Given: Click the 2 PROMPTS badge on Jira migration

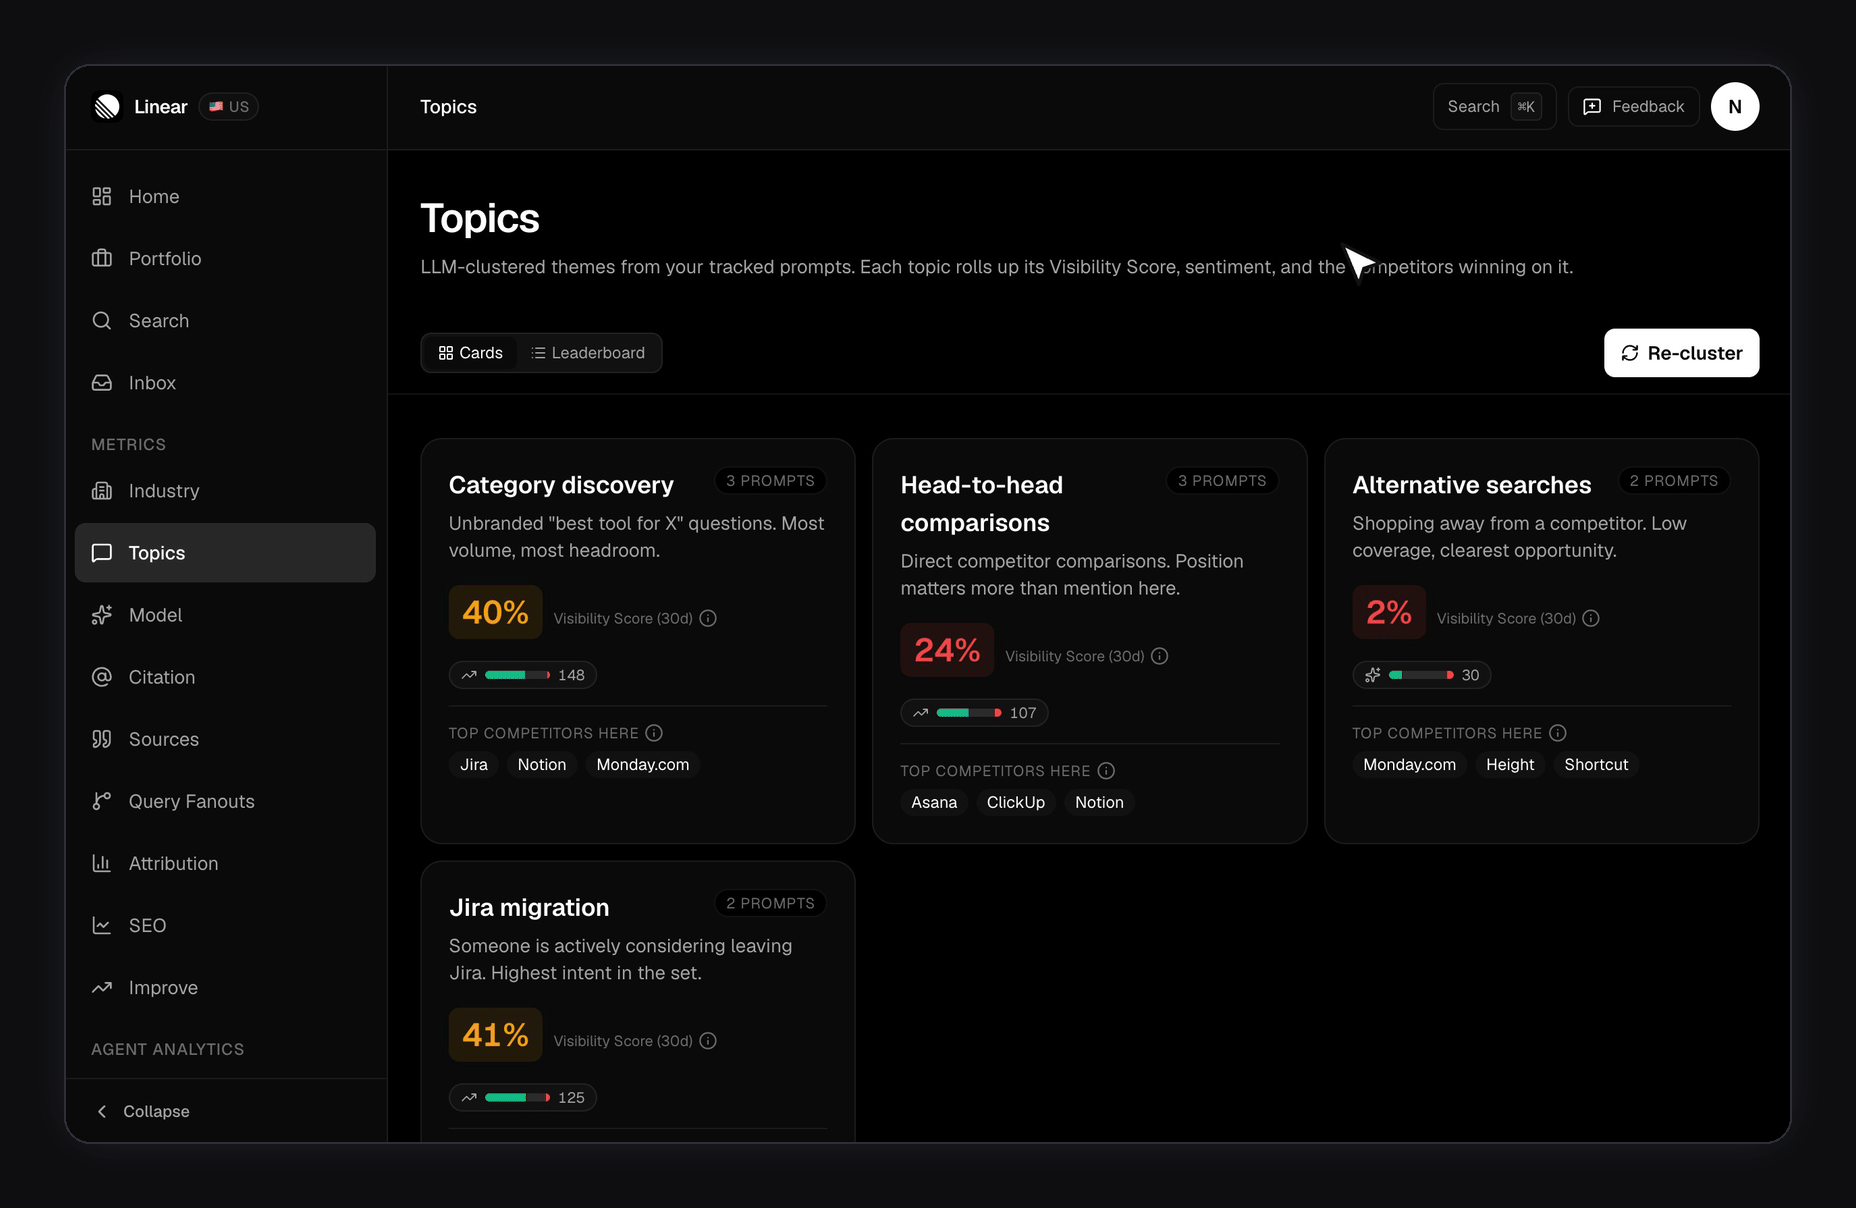Looking at the screenshot, I should tap(770, 904).
